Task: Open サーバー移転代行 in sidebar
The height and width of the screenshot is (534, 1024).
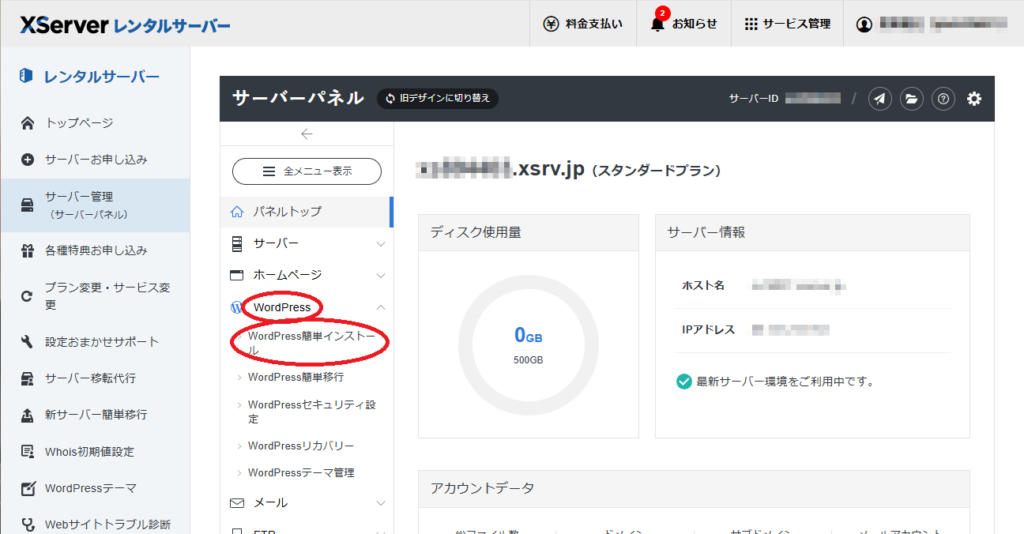Action: (x=90, y=378)
